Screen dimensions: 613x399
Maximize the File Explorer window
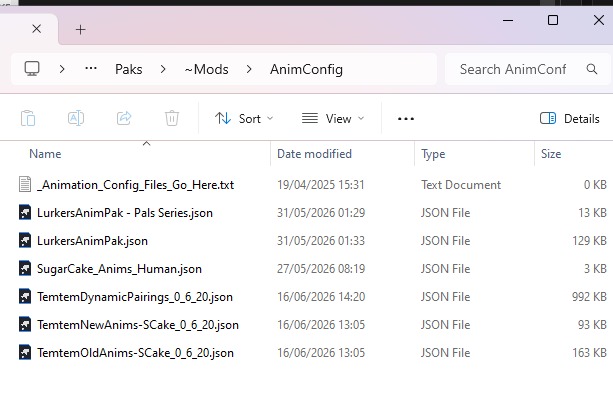coord(553,20)
